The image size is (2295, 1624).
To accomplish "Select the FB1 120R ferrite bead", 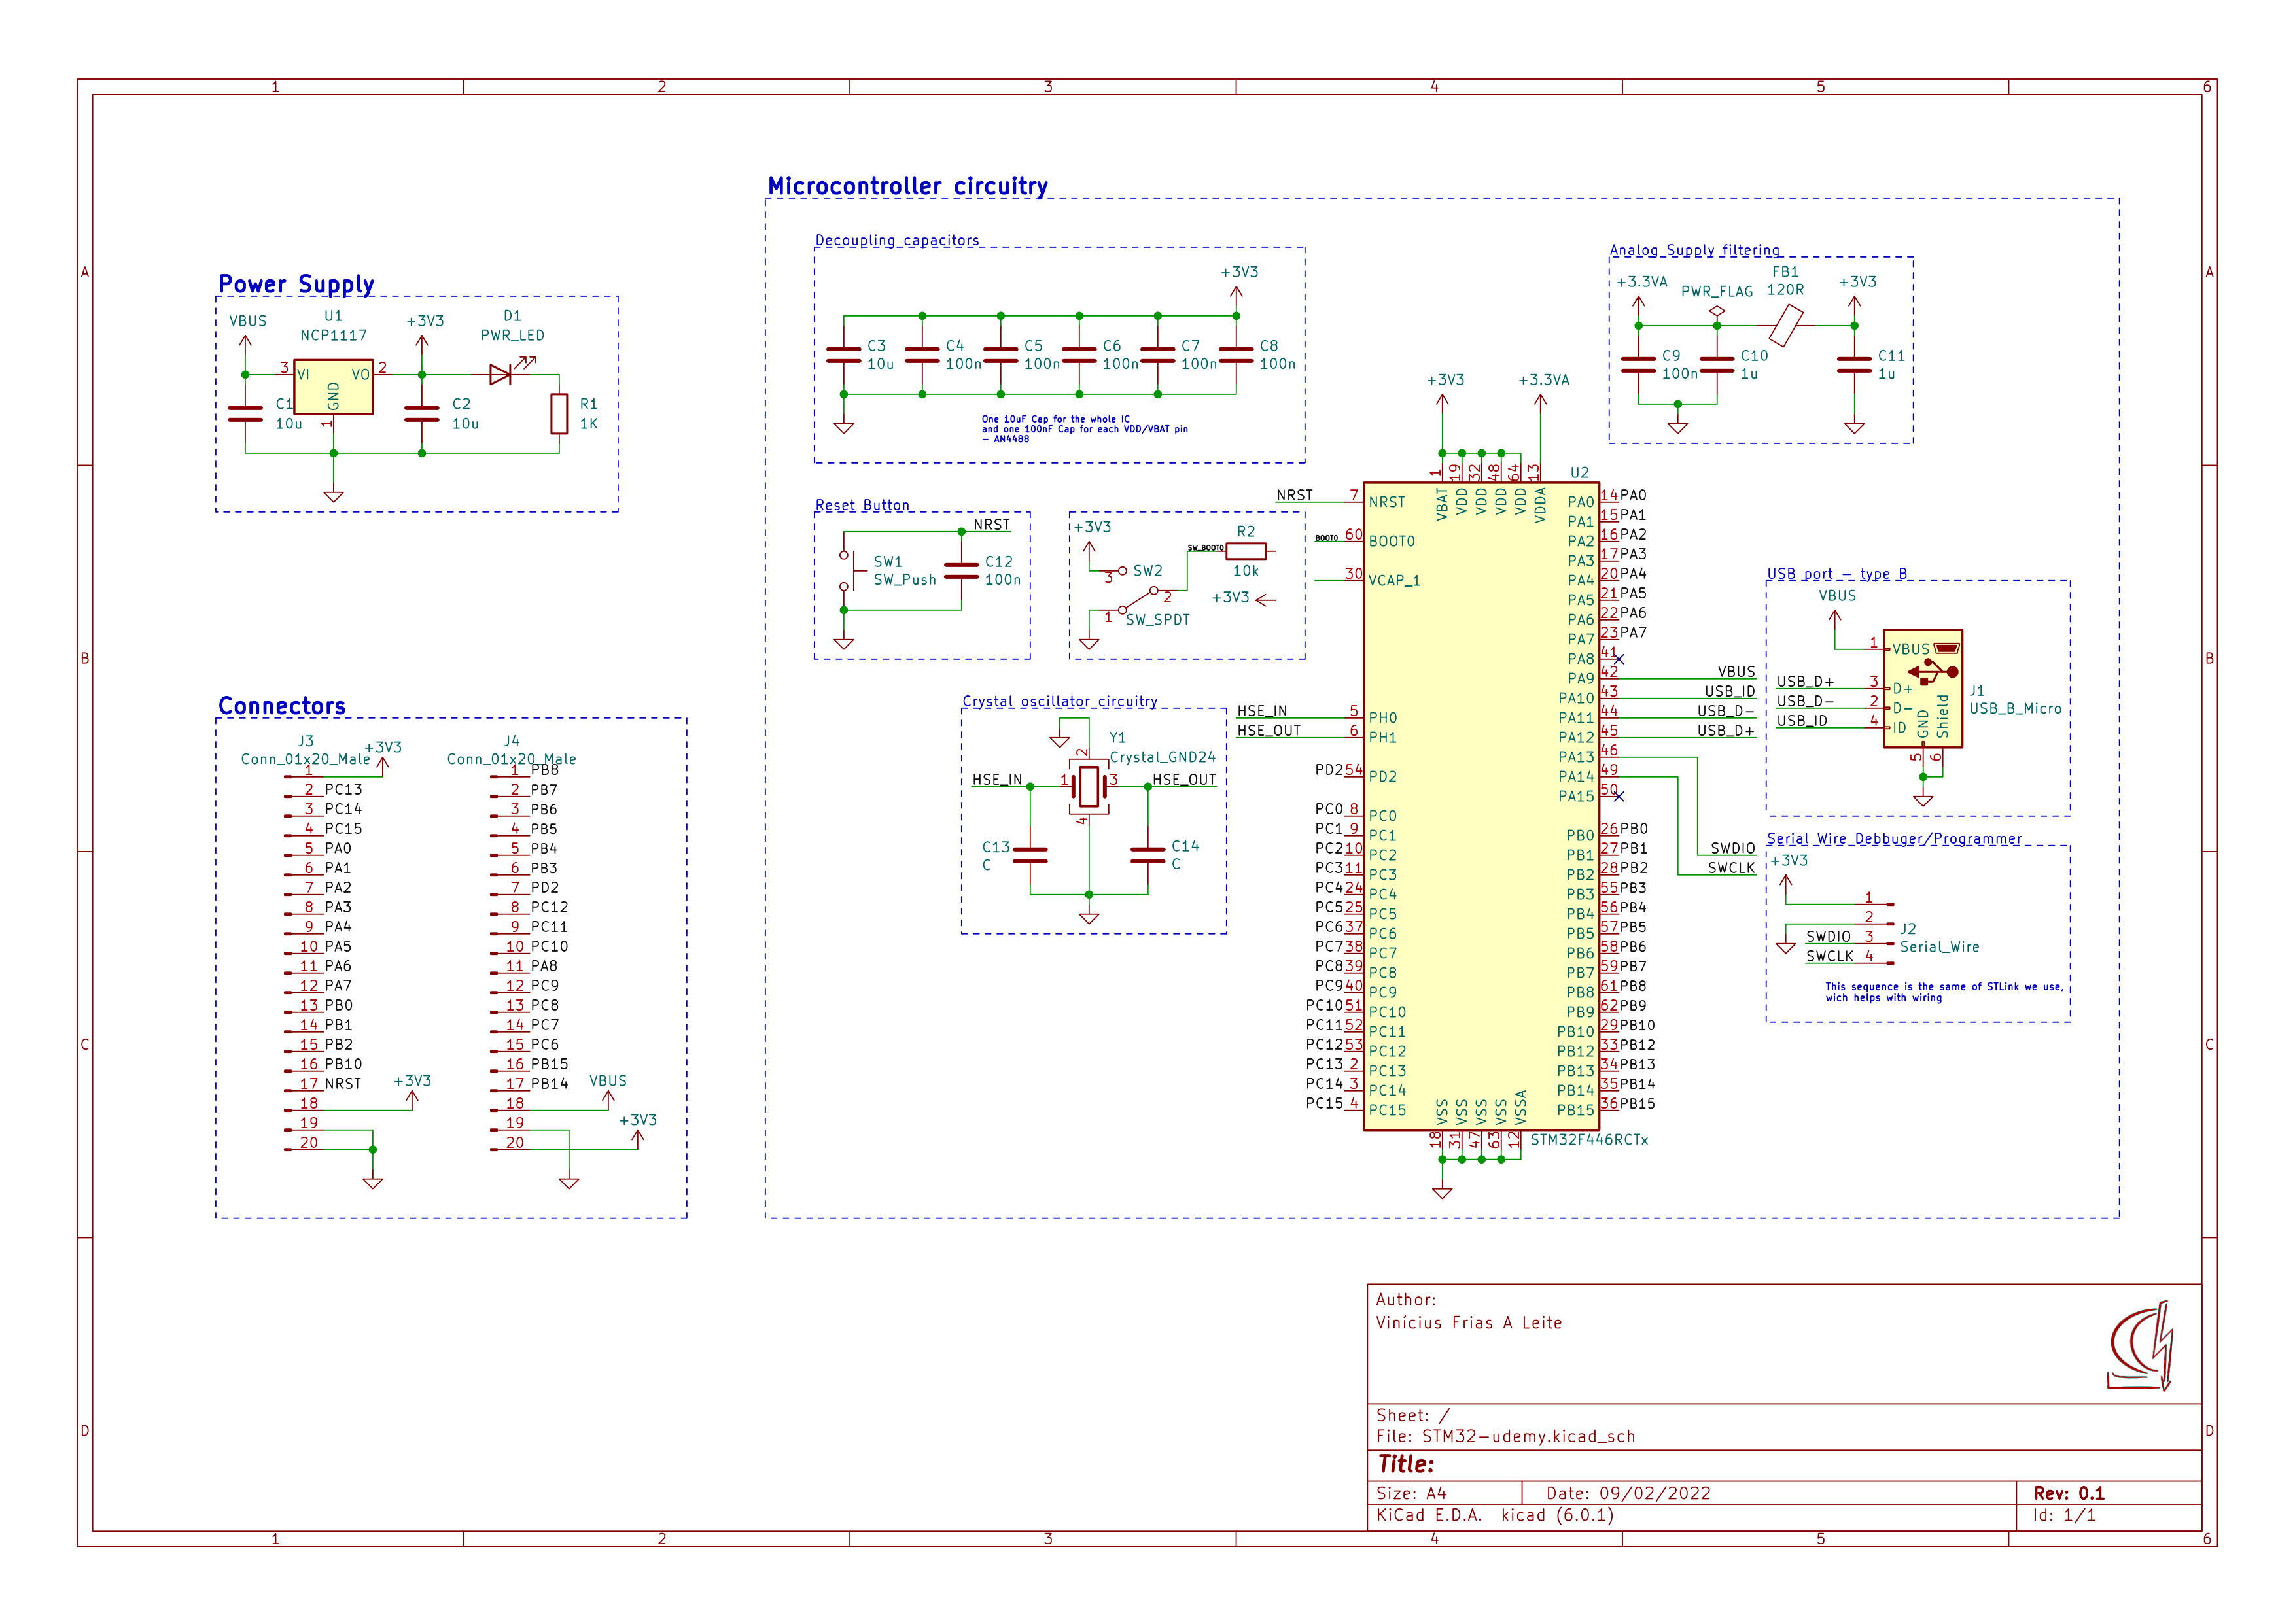I will [1786, 325].
